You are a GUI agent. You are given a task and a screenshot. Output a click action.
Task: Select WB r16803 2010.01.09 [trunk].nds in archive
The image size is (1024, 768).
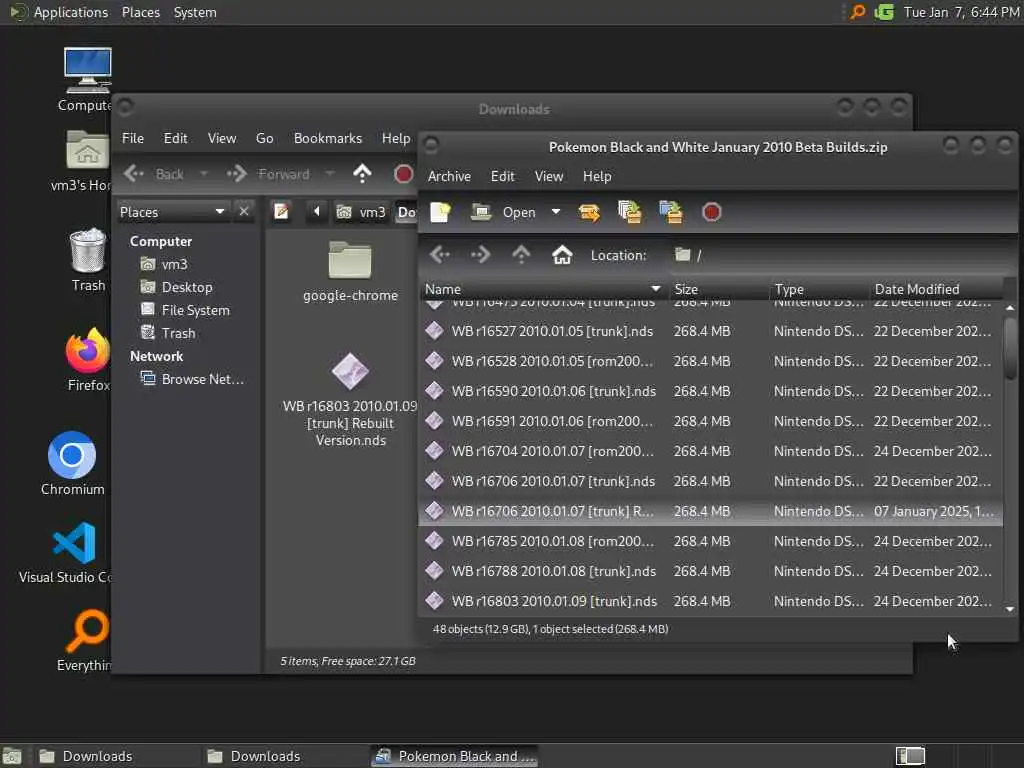point(711,601)
